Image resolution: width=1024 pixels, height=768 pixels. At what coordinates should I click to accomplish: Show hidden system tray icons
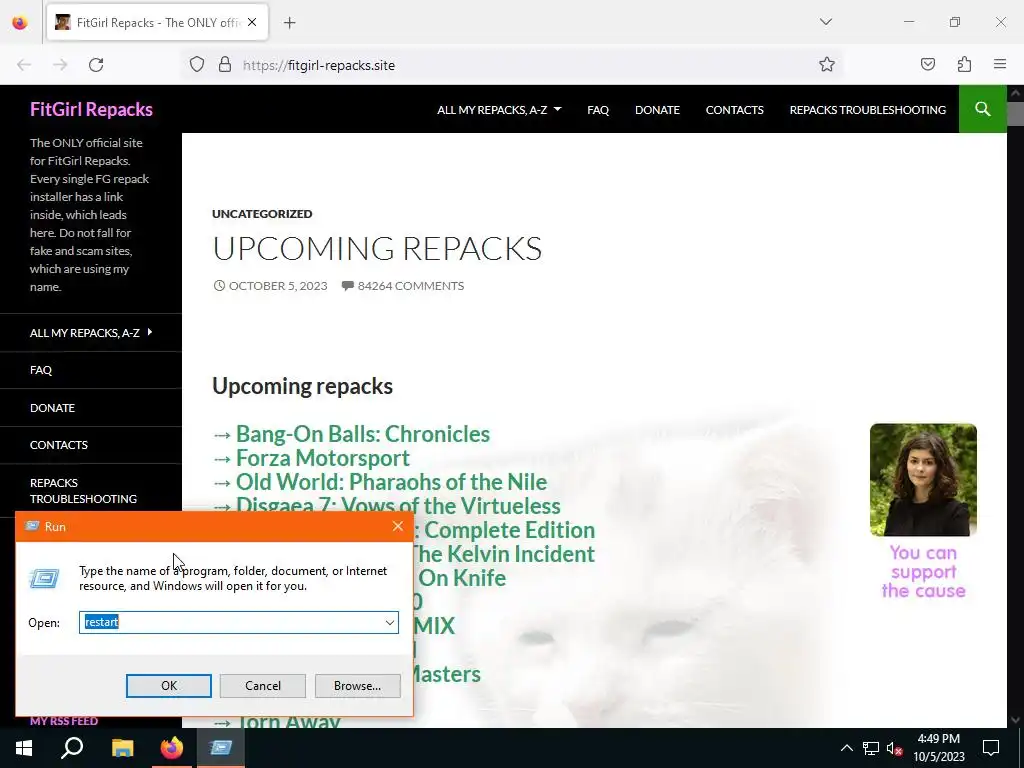point(846,748)
